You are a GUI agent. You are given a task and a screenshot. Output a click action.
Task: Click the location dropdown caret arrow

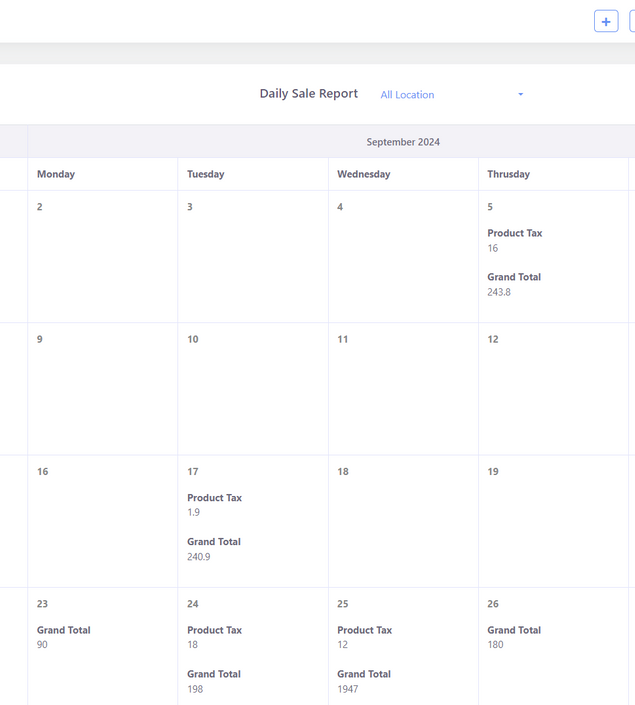coord(520,95)
